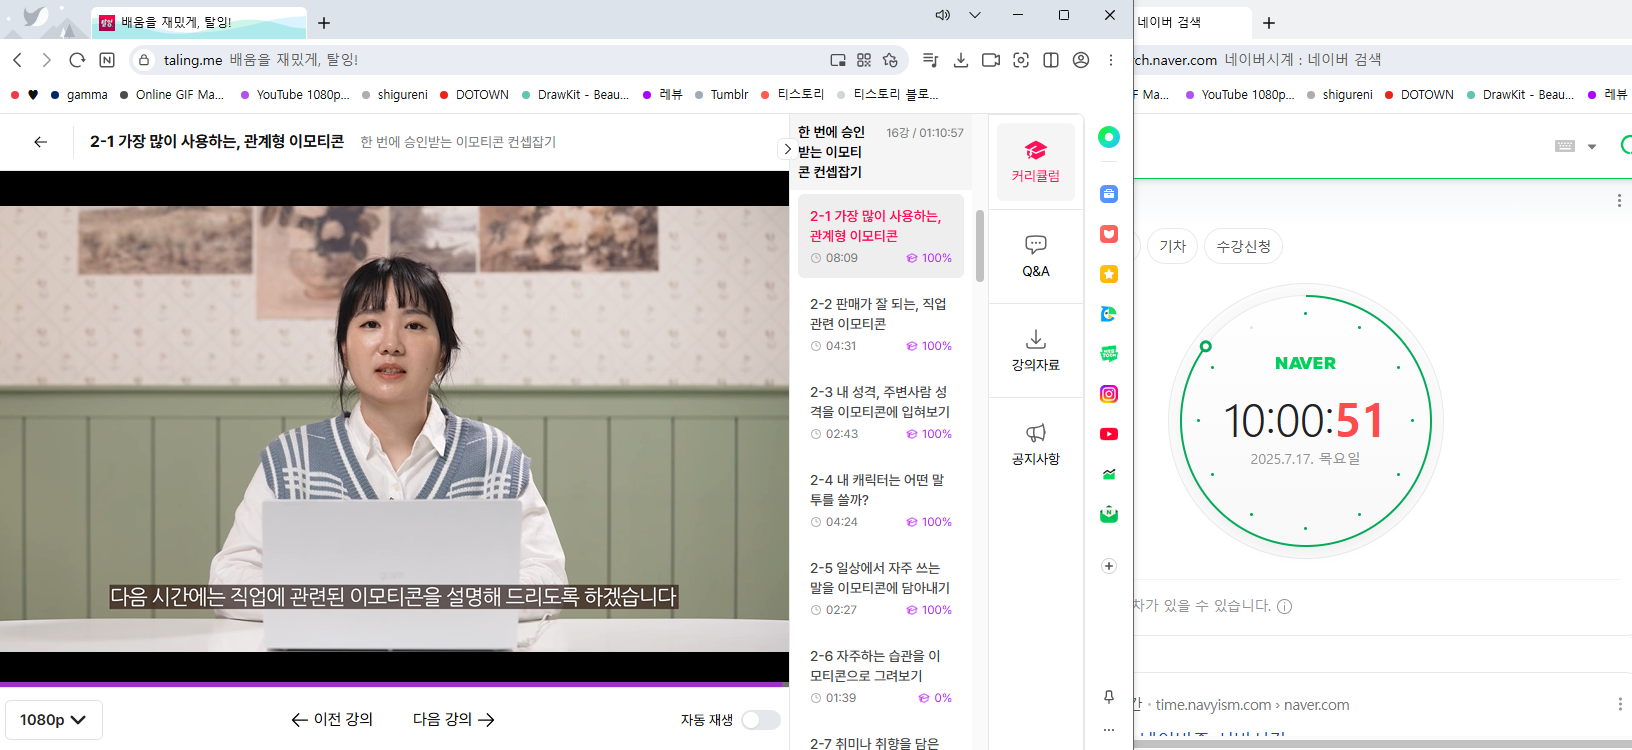Open a new tab in taling window

tap(324, 22)
